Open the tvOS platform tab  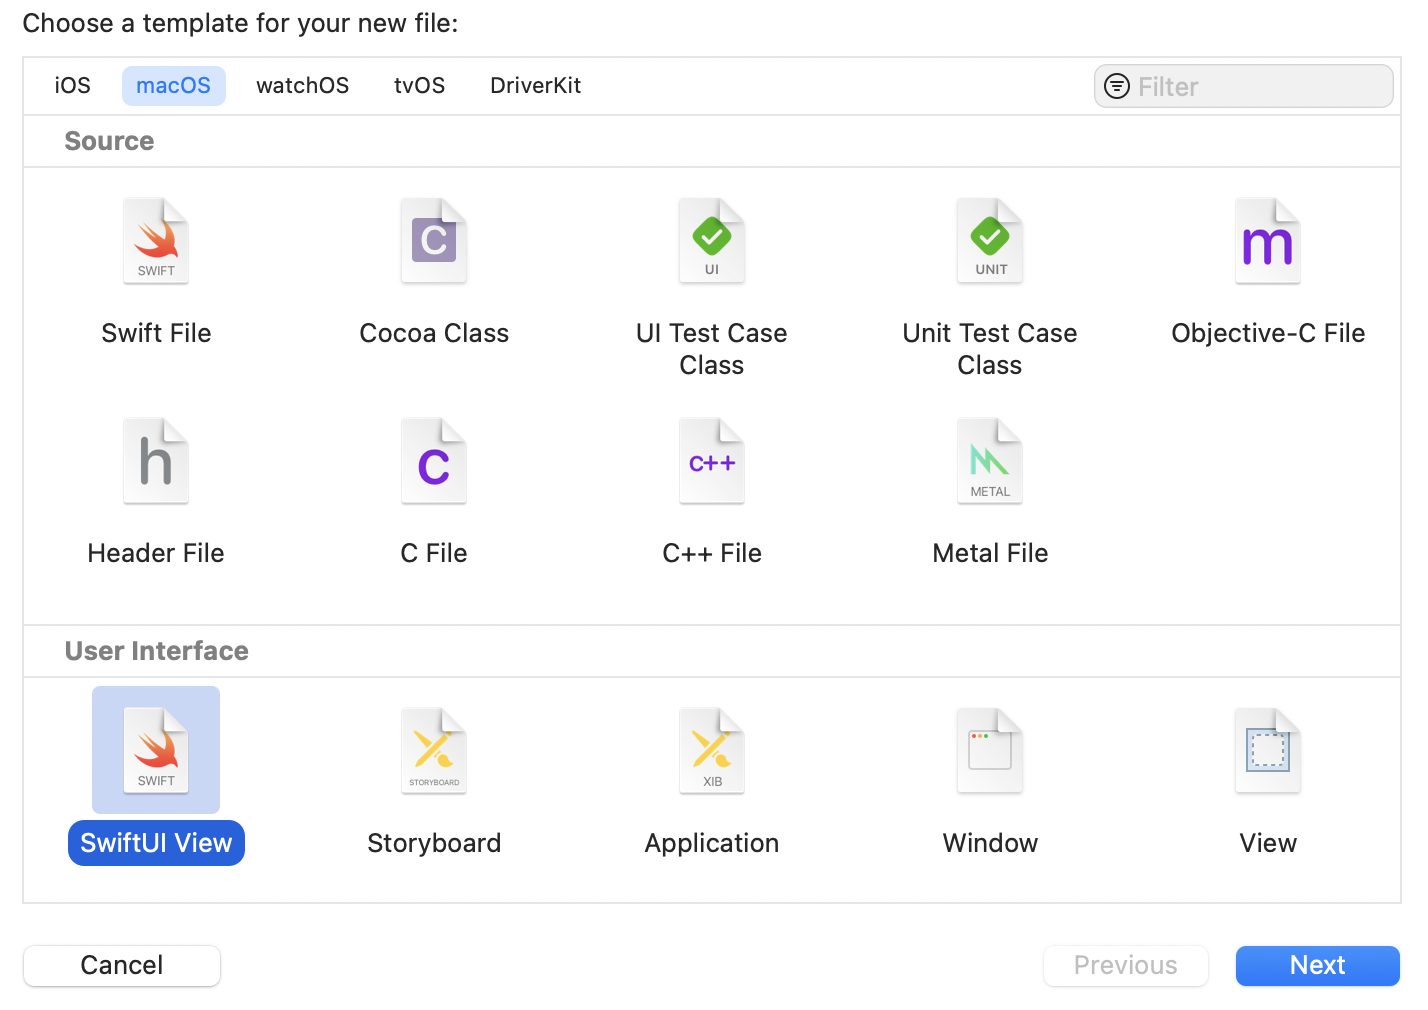click(420, 86)
